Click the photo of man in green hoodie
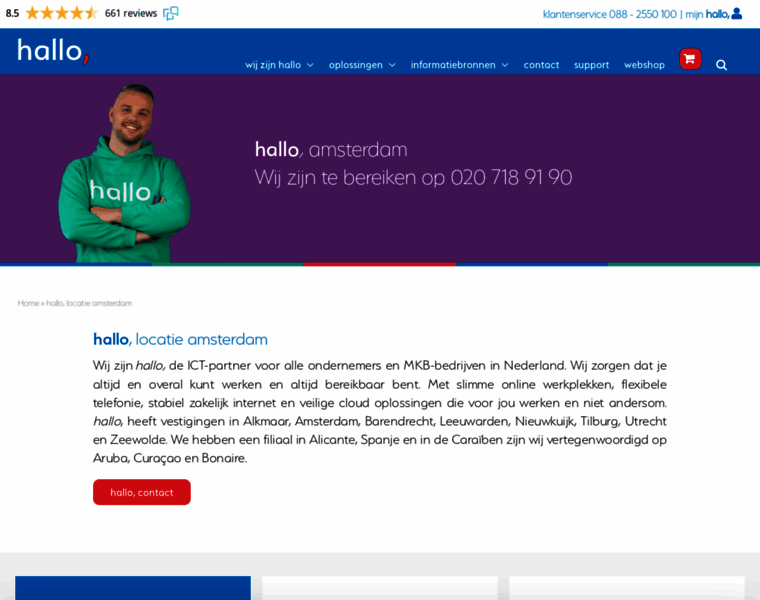Viewport: 760px width, 600px height. tap(125, 174)
